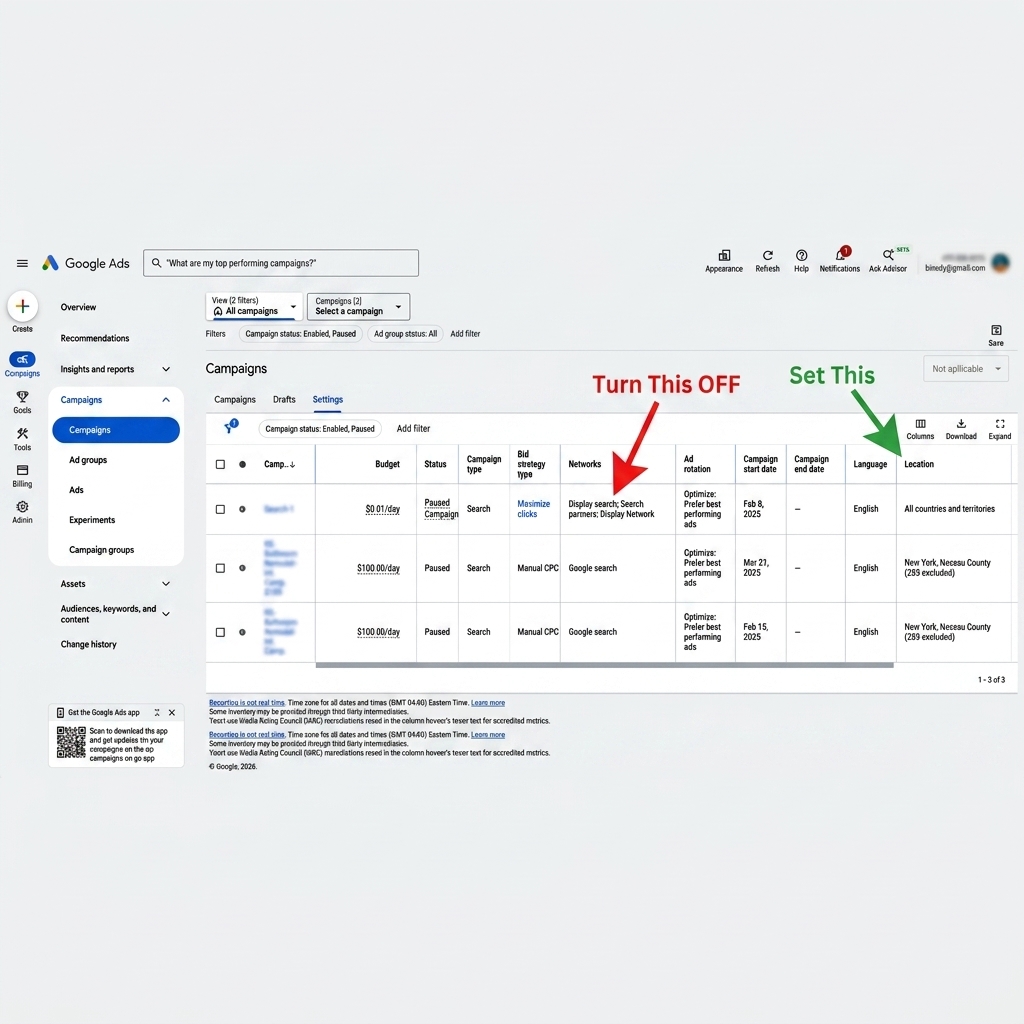
Task: Click status dot of Feb 15 campaign
Action: pyautogui.click(x=242, y=632)
